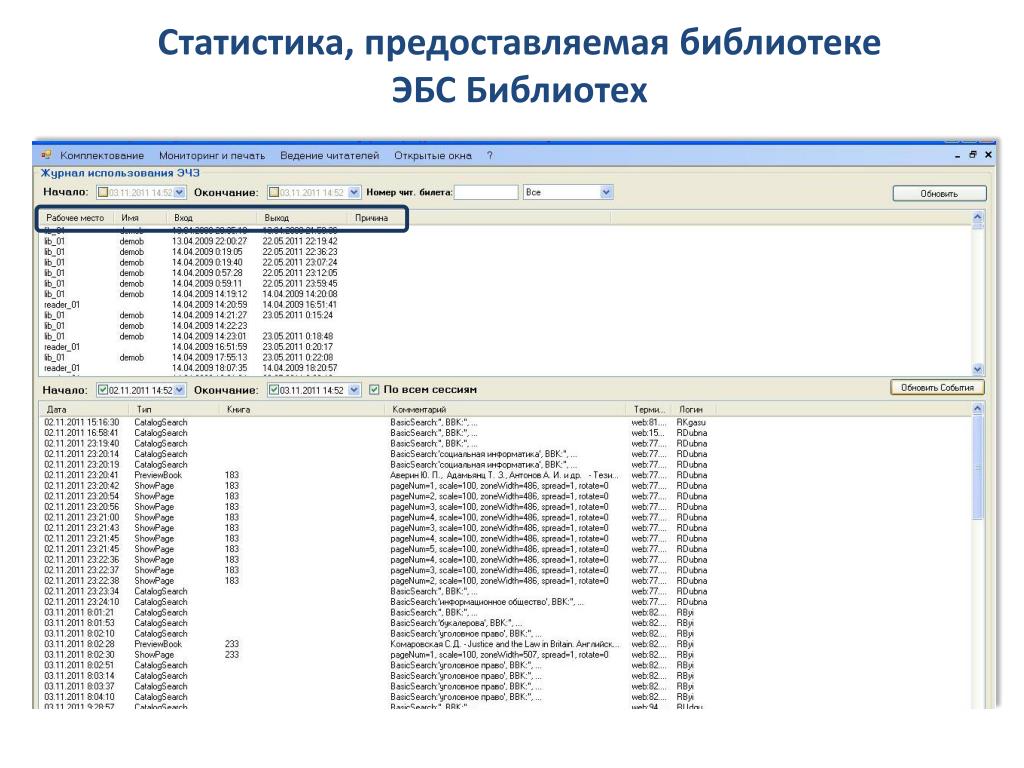Click the zoneWidth=507 ShowPage comment
This screenshot has height=768, width=1024.
coord(499,654)
